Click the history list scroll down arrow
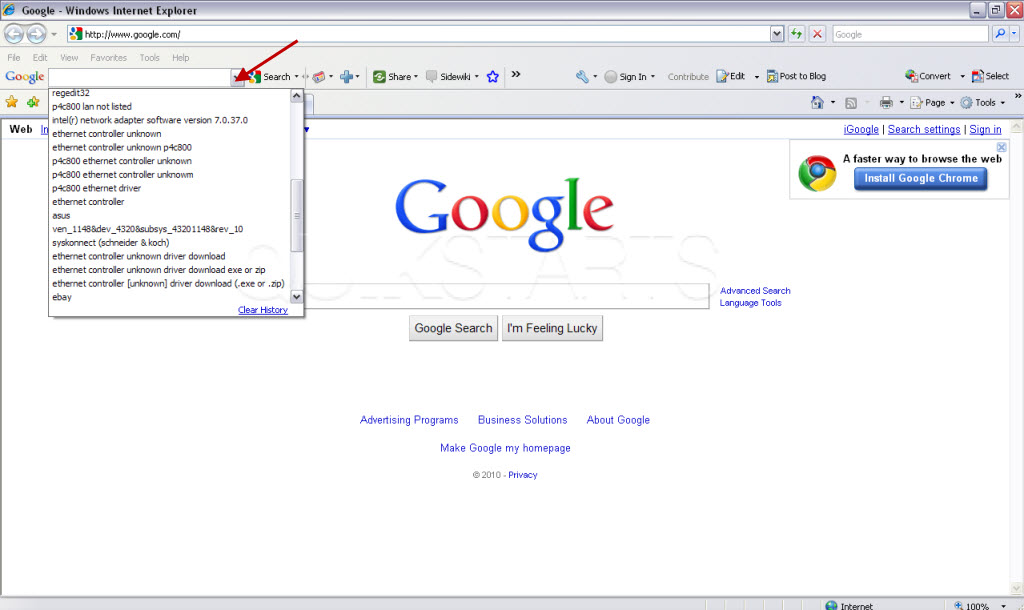This screenshot has width=1024, height=610. coord(296,297)
